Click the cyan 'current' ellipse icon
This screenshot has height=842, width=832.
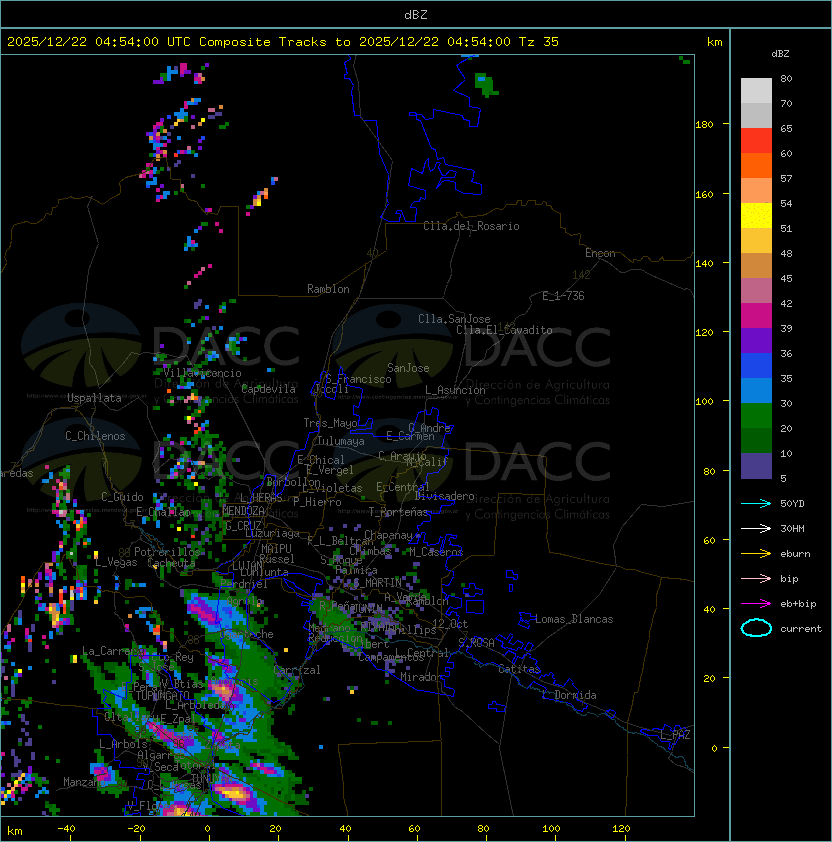tap(756, 628)
